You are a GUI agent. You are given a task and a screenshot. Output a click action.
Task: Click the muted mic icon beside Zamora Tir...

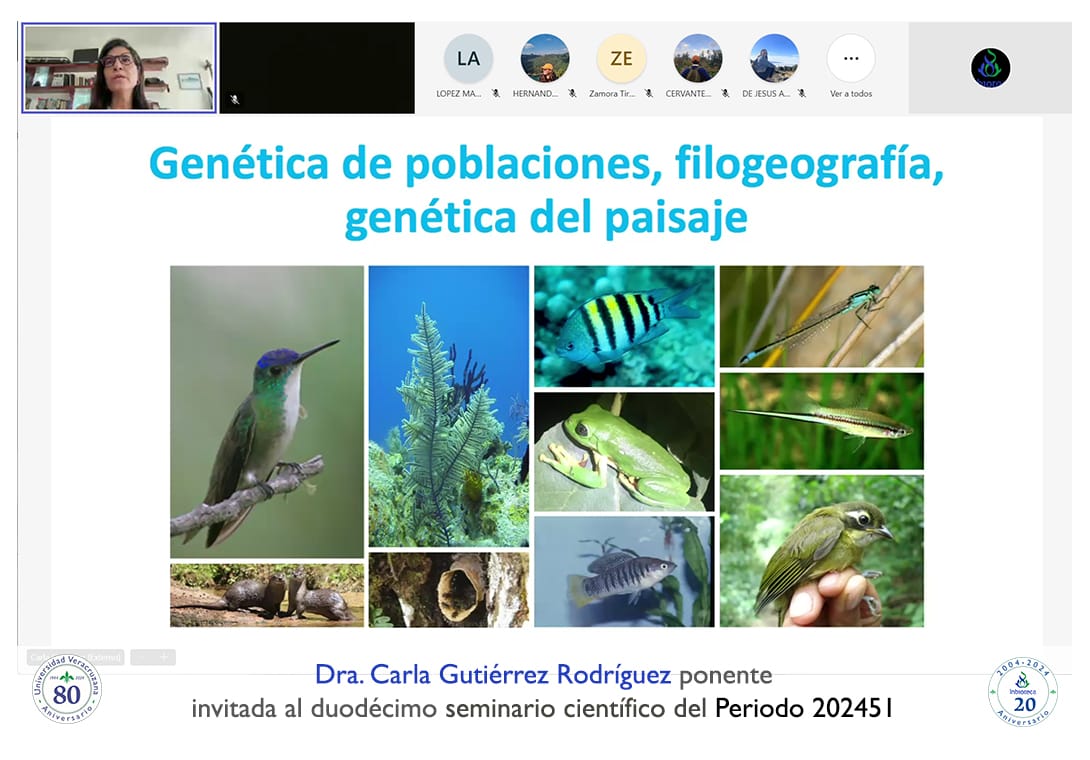pyautogui.click(x=648, y=94)
